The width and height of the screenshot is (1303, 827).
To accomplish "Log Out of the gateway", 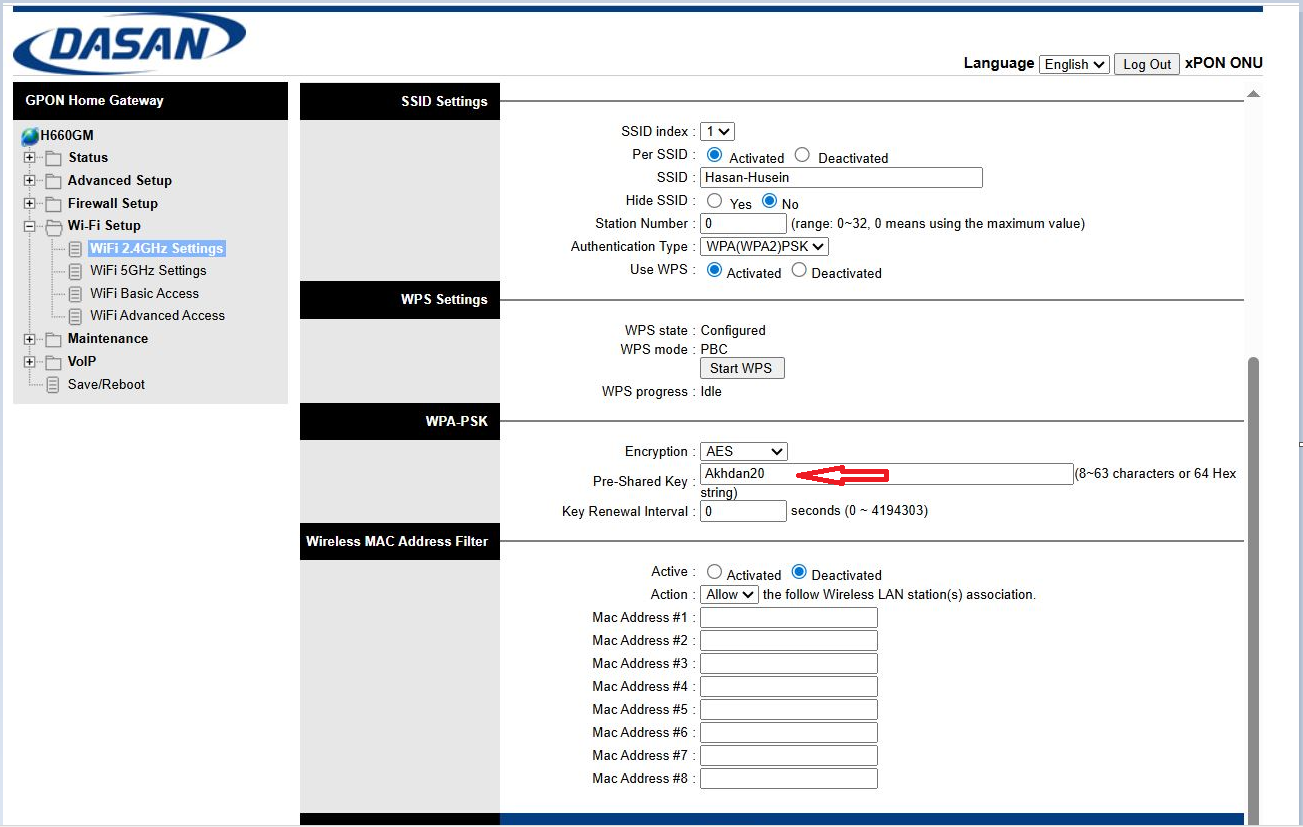I will pyautogui.click(x=1146, y=64).
